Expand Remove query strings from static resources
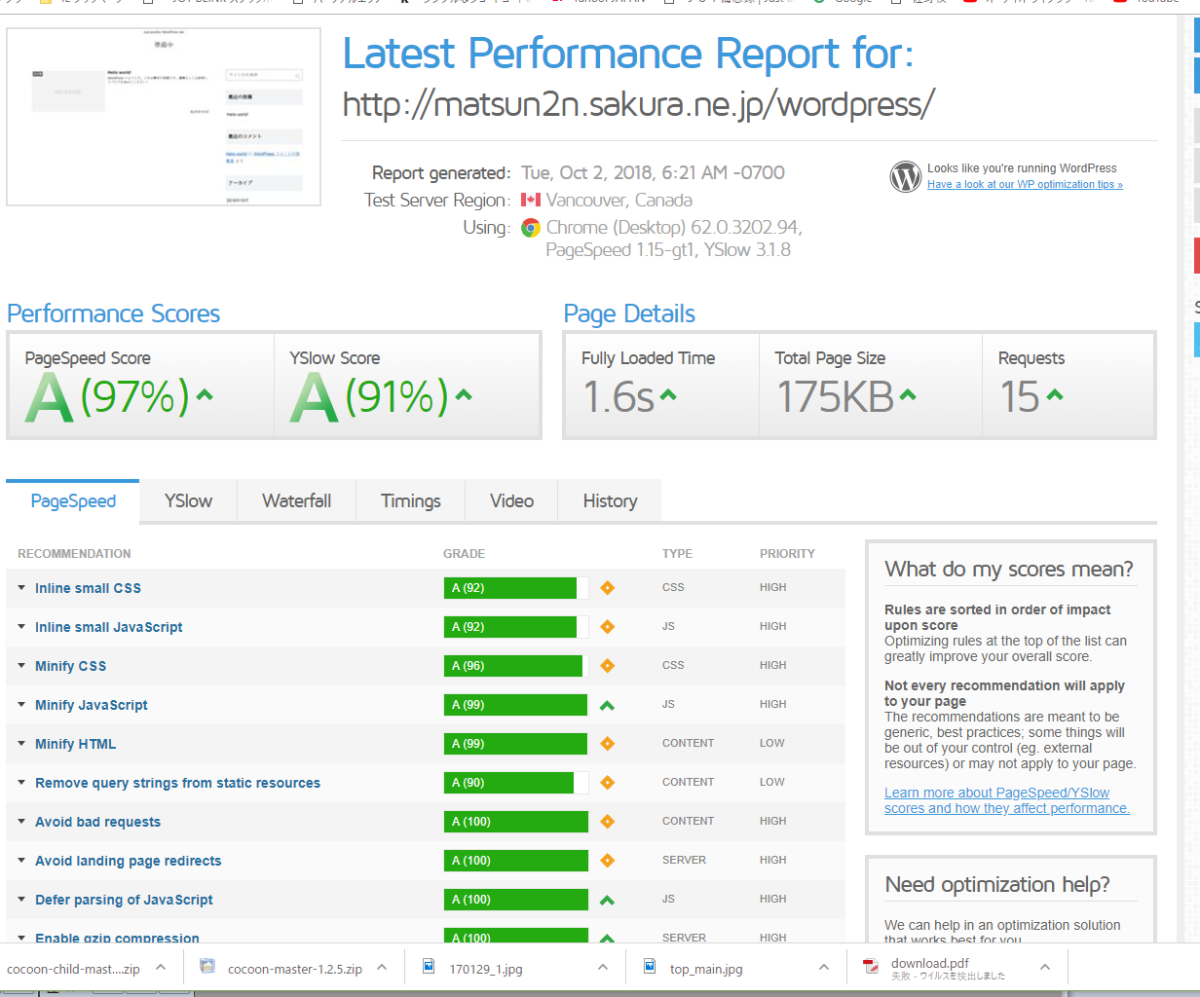Image resolution: width=1200 pixels, height=997 pixels. [177, 783]
